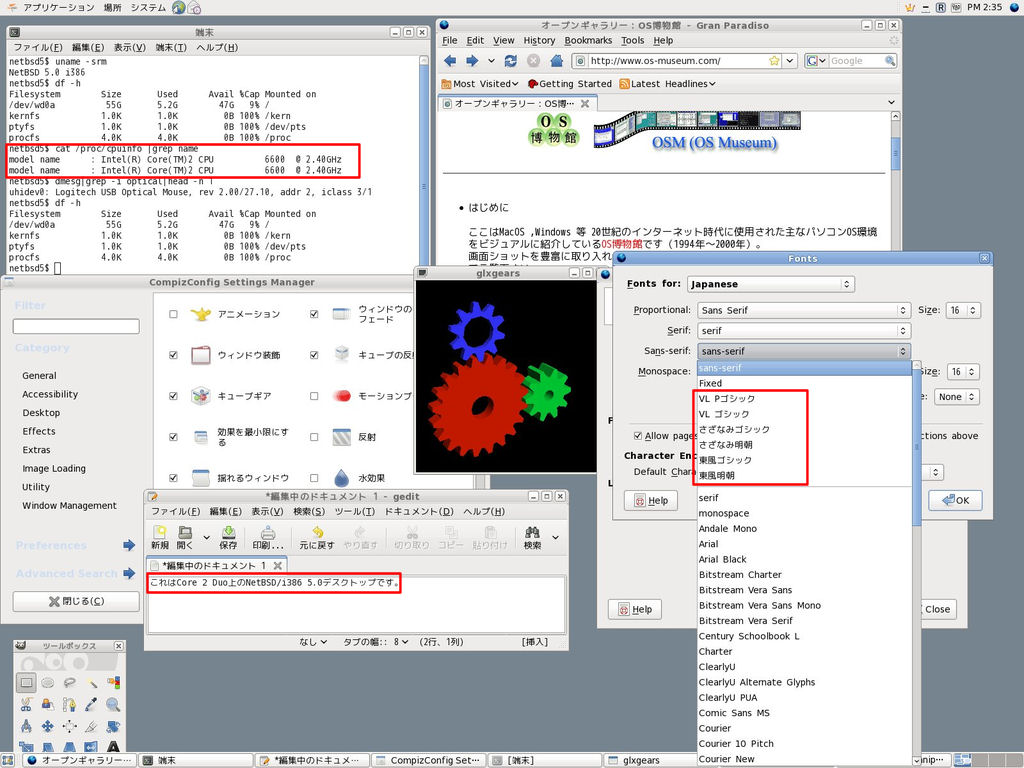Screen dimensions: 1024x768
Task: Click 閉じる(C) in CompizConfig Settings Manager
Action: point(76,601)
